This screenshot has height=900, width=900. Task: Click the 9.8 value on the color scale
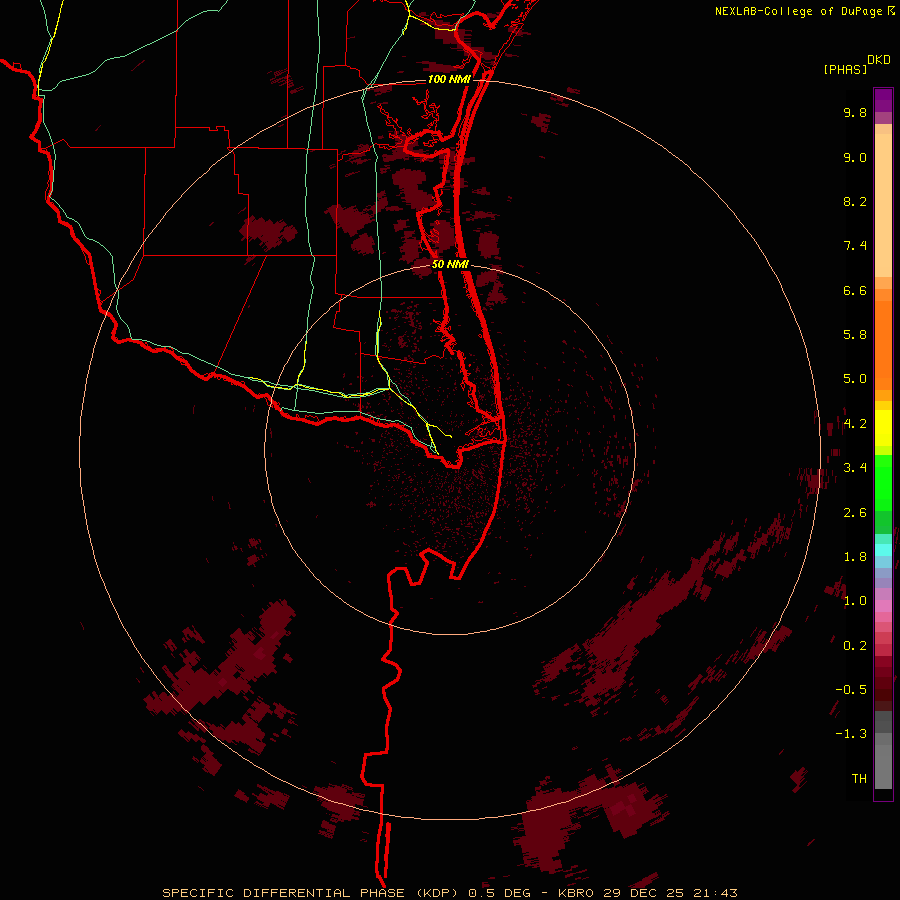(855, 112)
